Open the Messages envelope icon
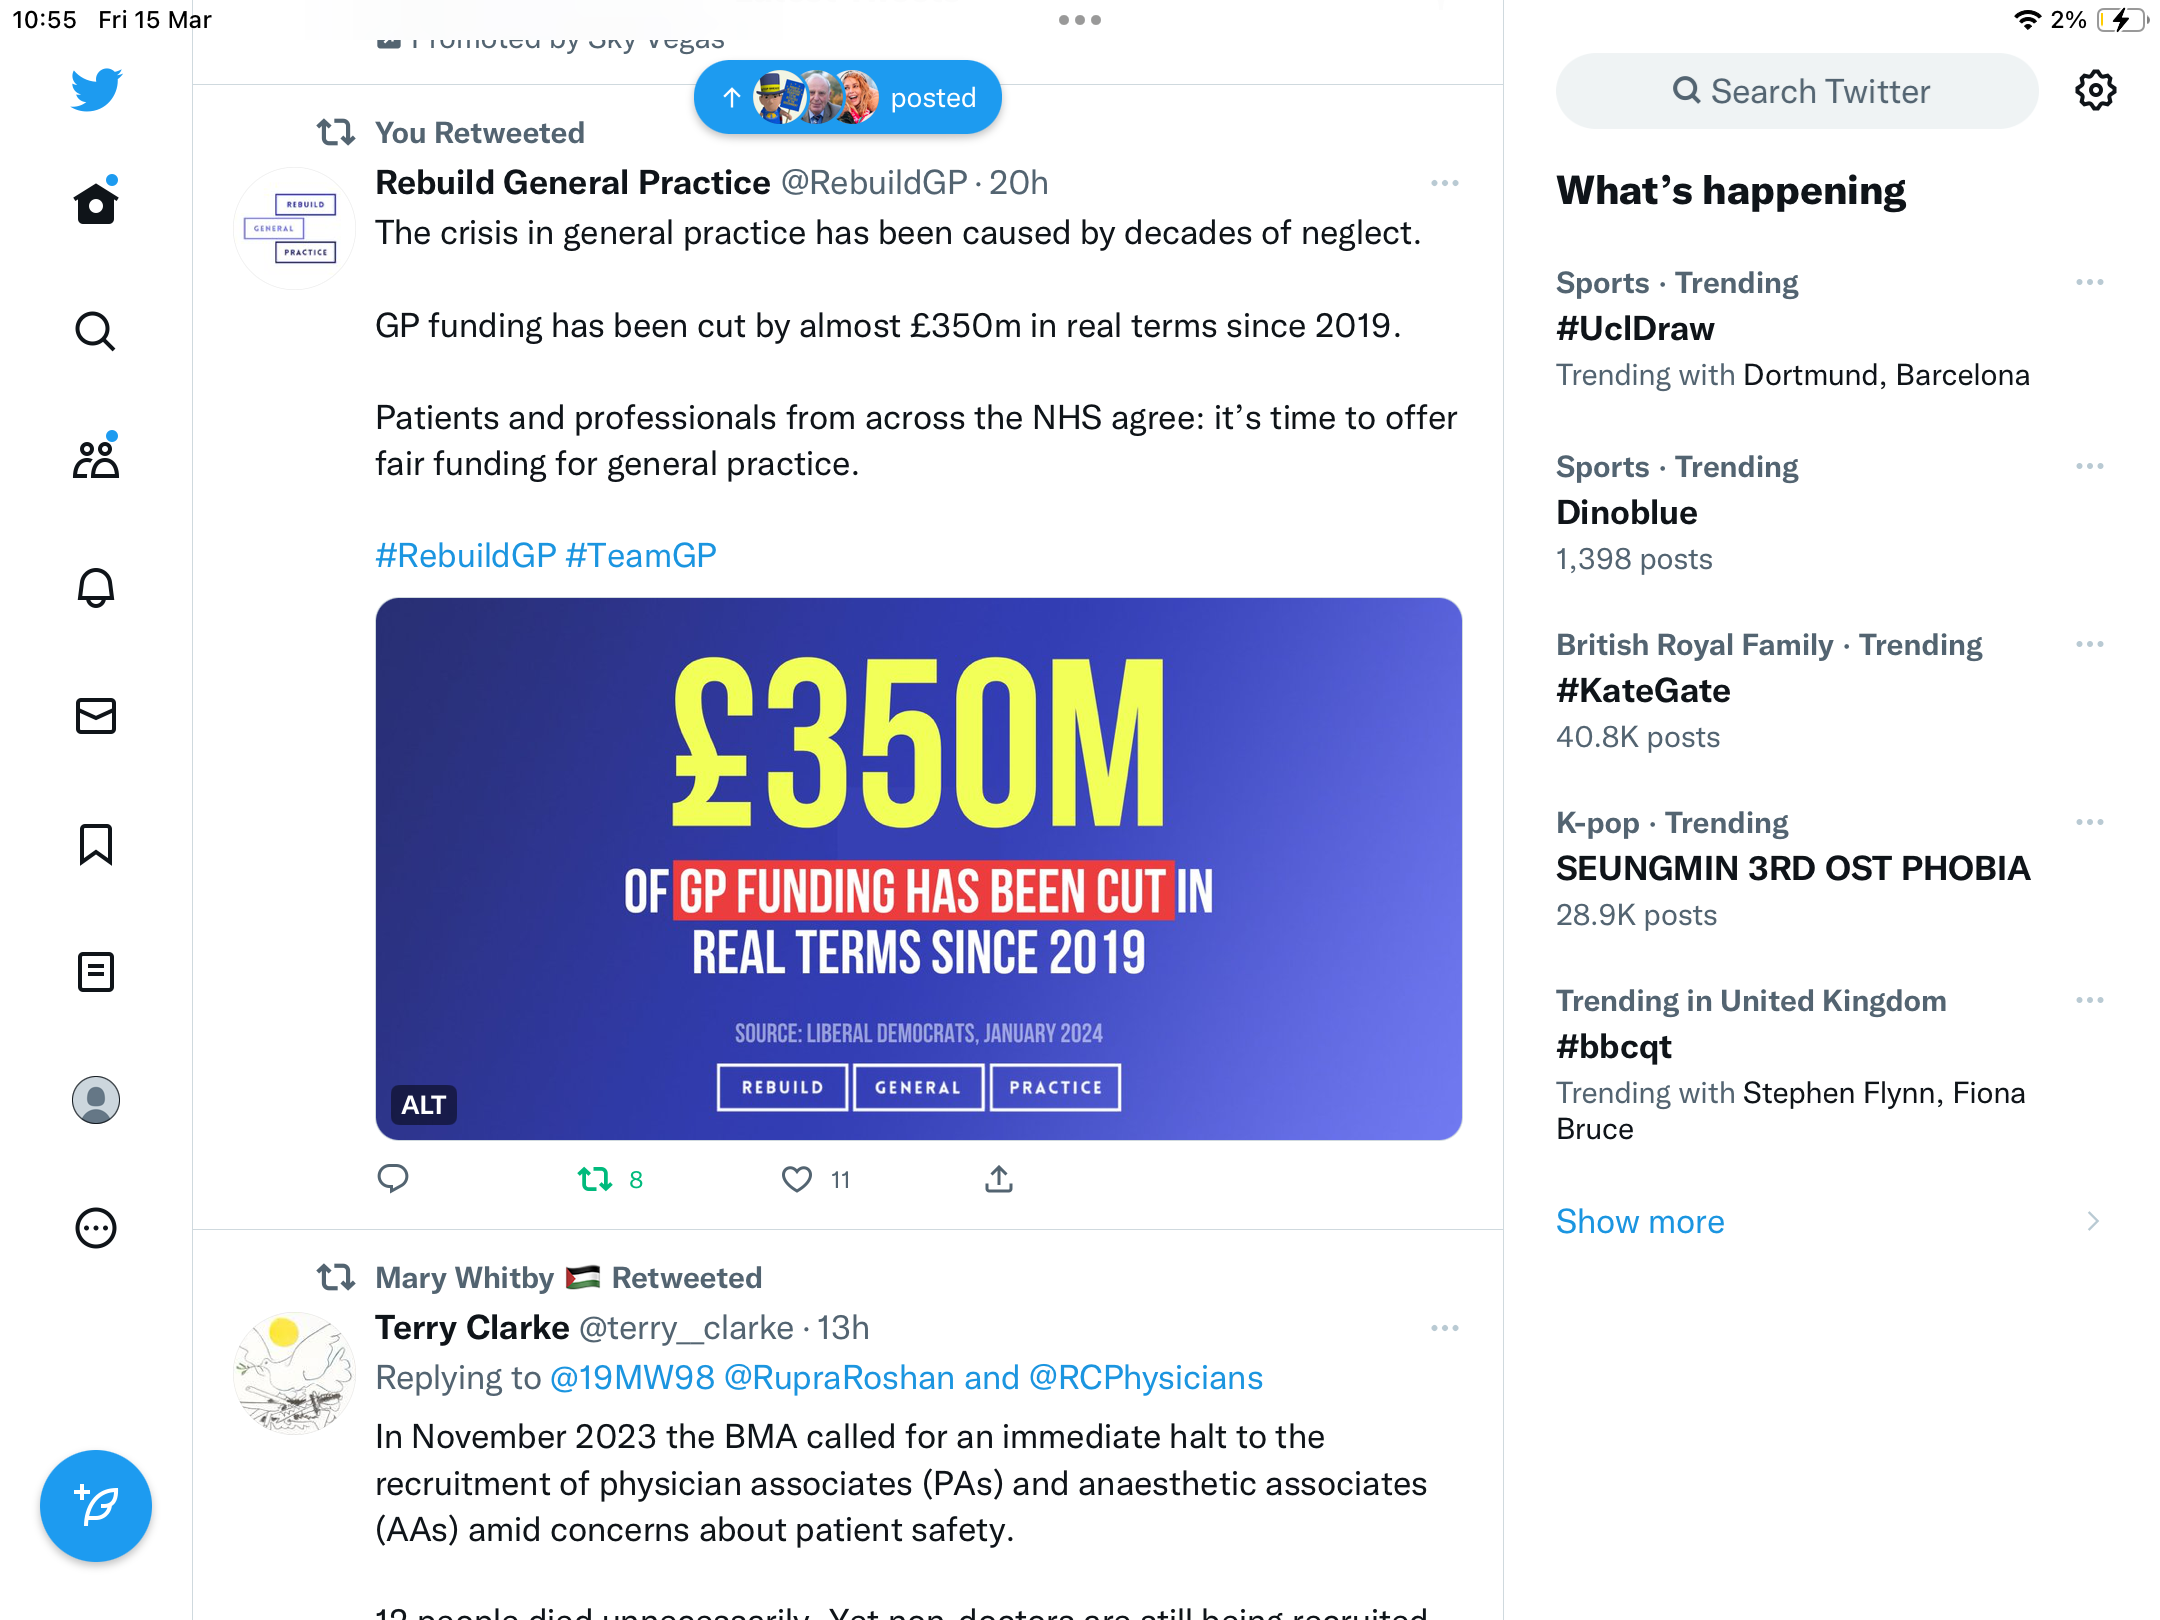The image size is (2160, 1620). [x=96, y=715]
